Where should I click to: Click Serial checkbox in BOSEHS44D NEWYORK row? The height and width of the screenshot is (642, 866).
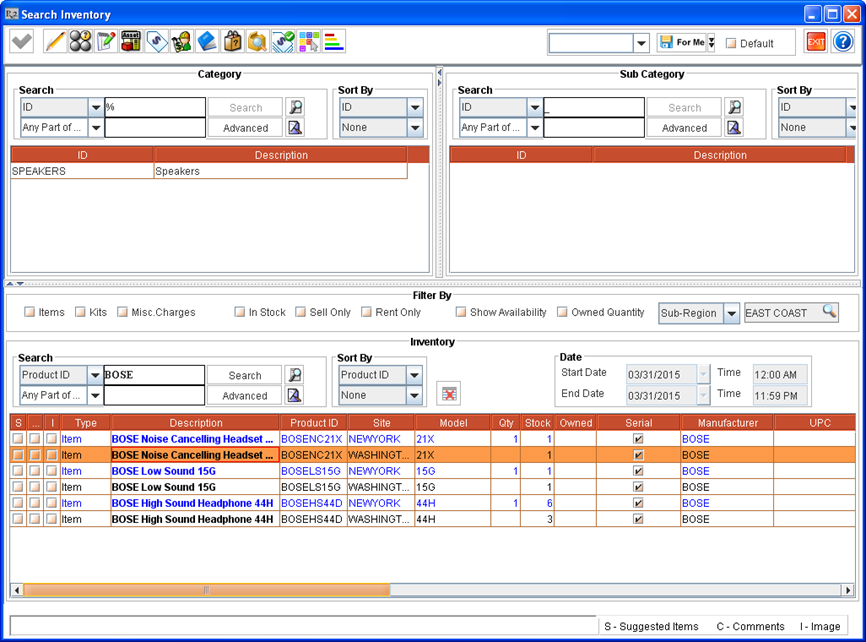638,503
